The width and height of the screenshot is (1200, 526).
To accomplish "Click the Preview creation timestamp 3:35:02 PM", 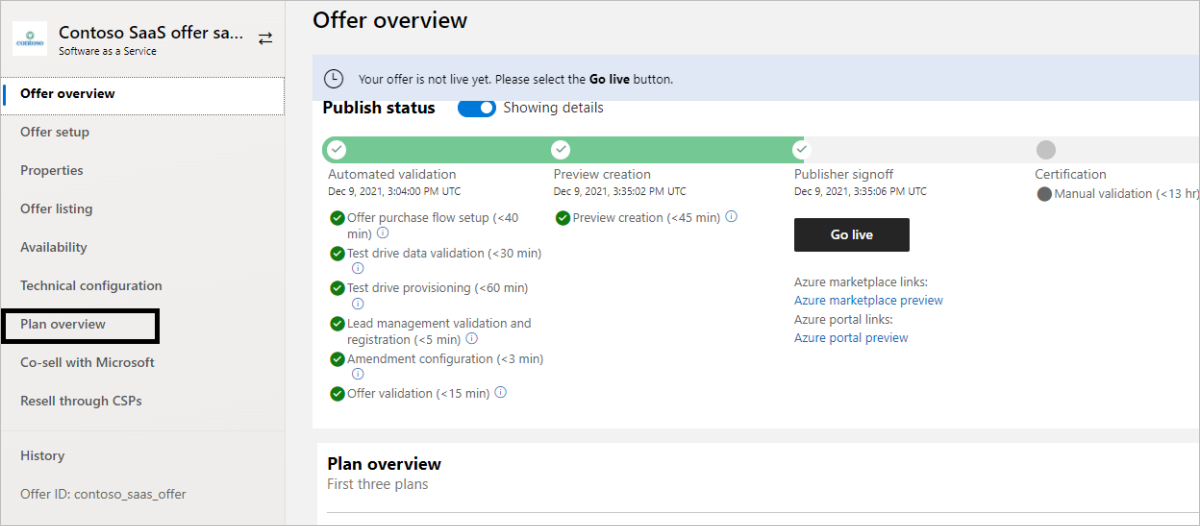I will click(620, 191).
